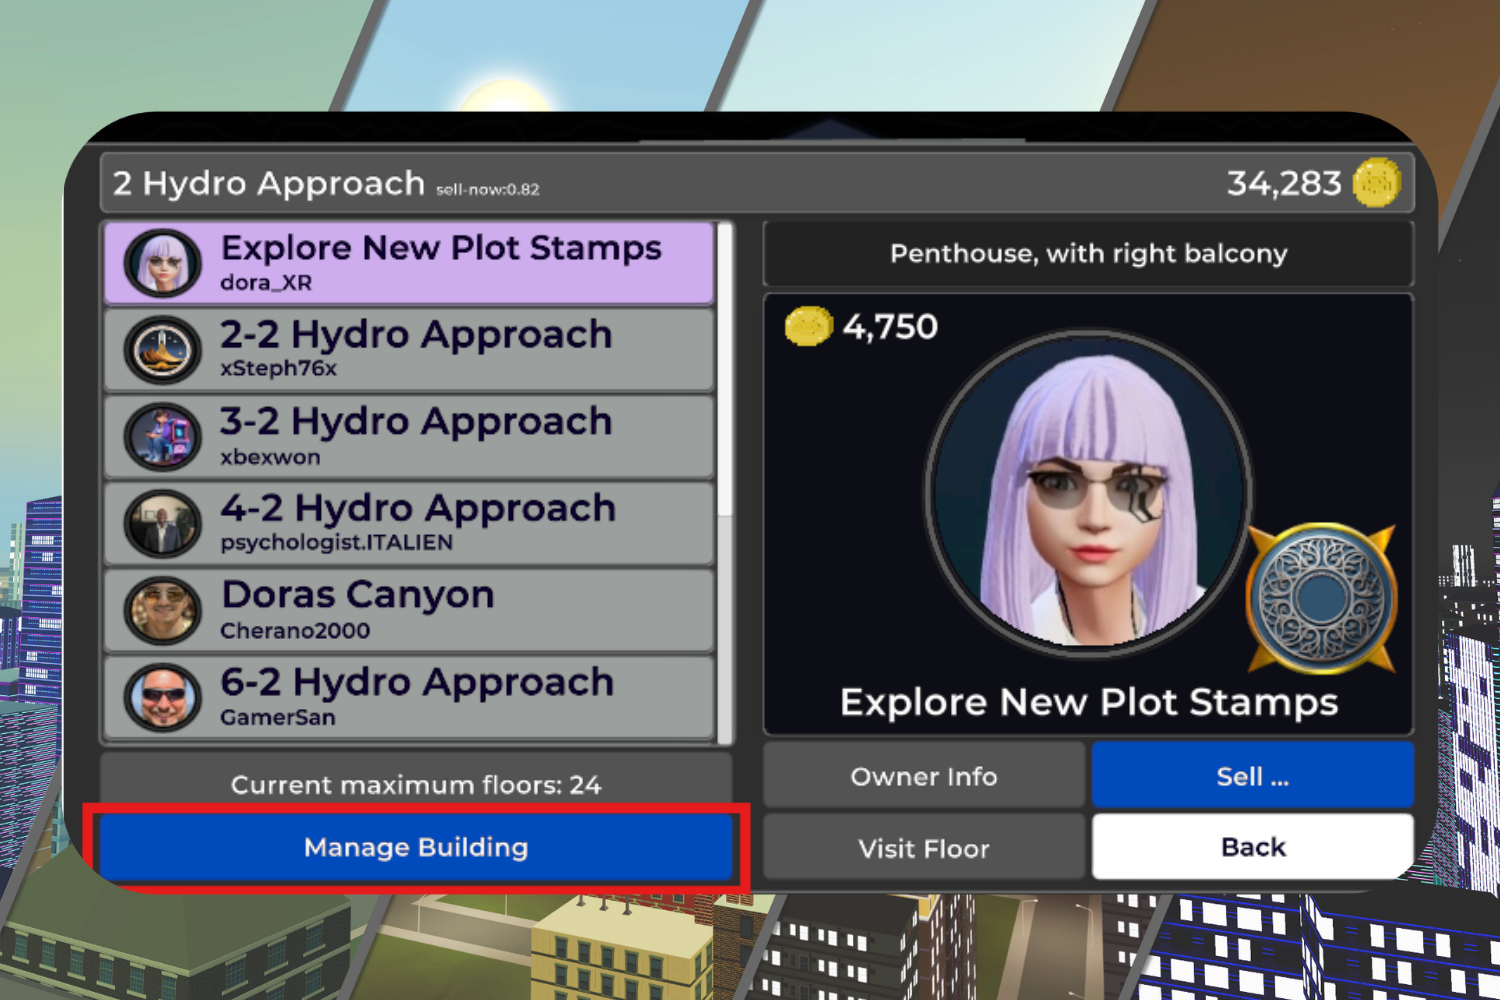This screenshot has width=1500, height=1000.
Task: Click the gold coin beside 4,750 price
Action: (x=809, y=326)
